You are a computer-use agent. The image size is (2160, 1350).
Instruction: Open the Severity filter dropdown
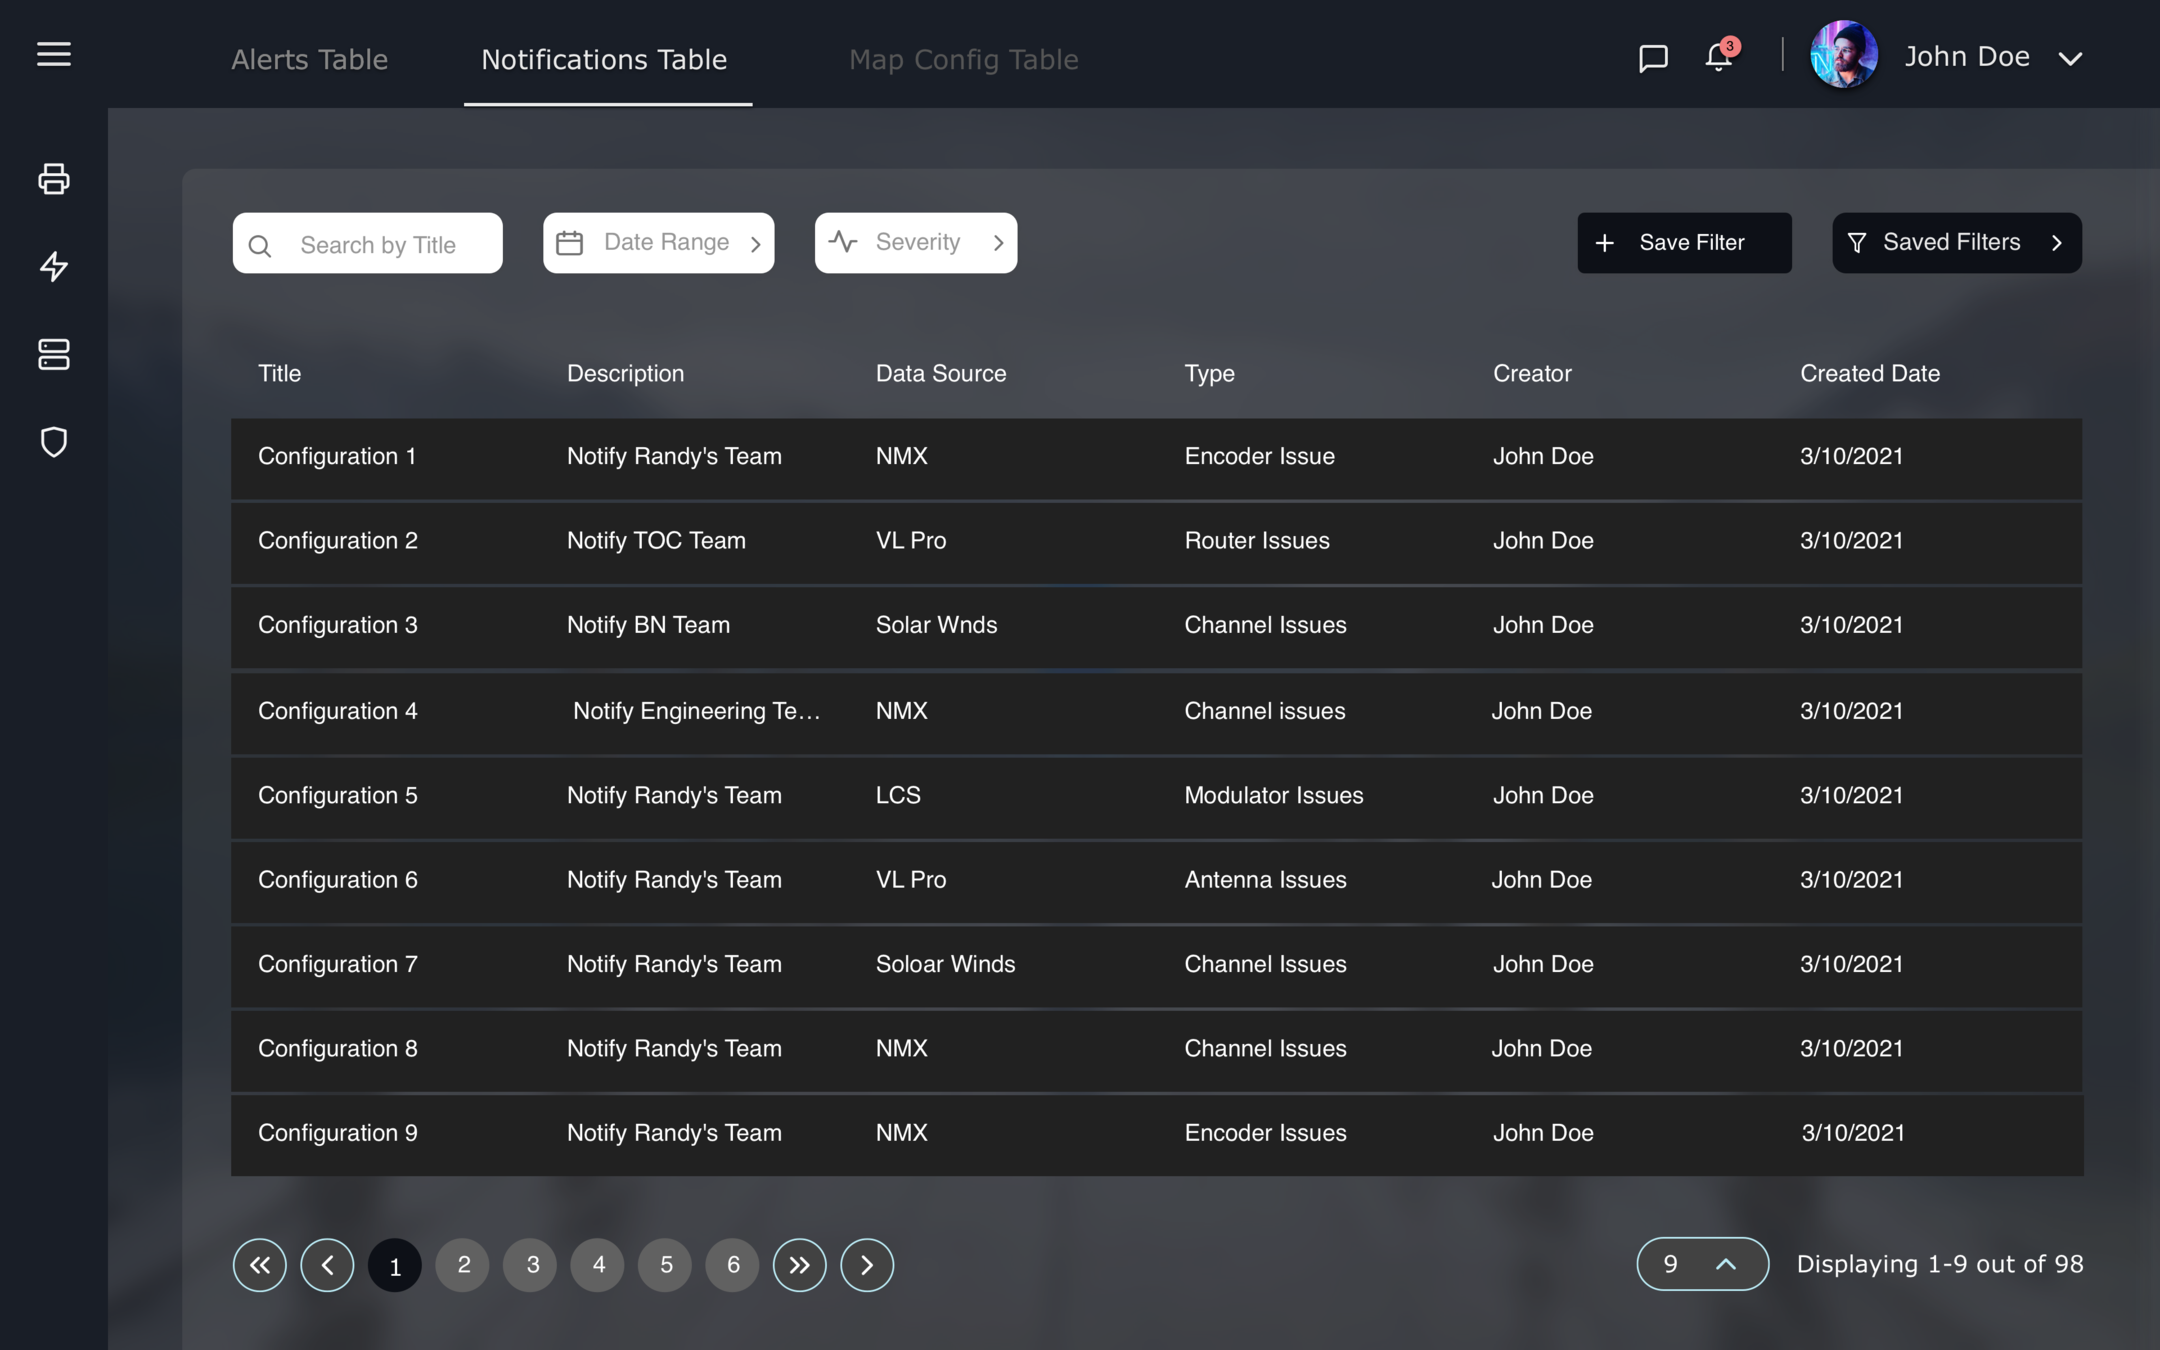tap(915, 243)
